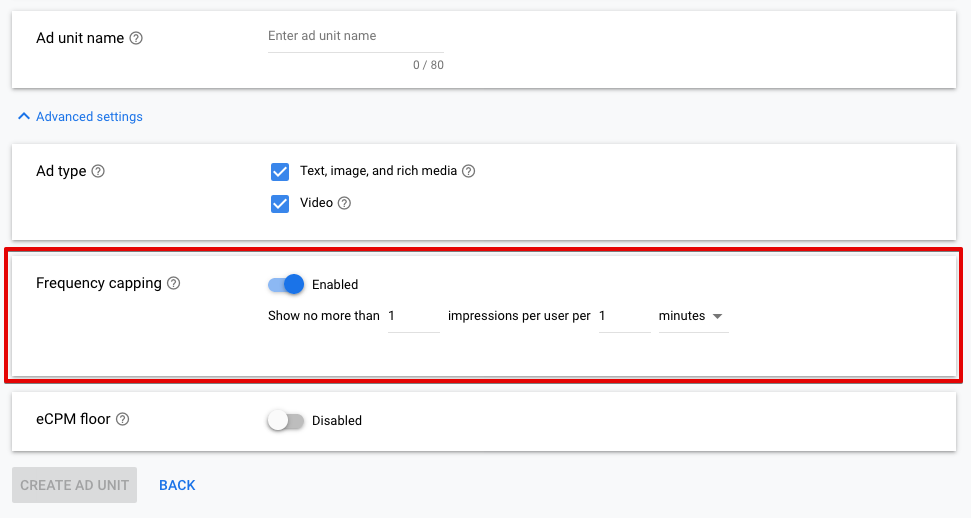Screen dimensions: 971x518
Task: Collapse section using the Advanced settings chevron
Action: point(24,117)
